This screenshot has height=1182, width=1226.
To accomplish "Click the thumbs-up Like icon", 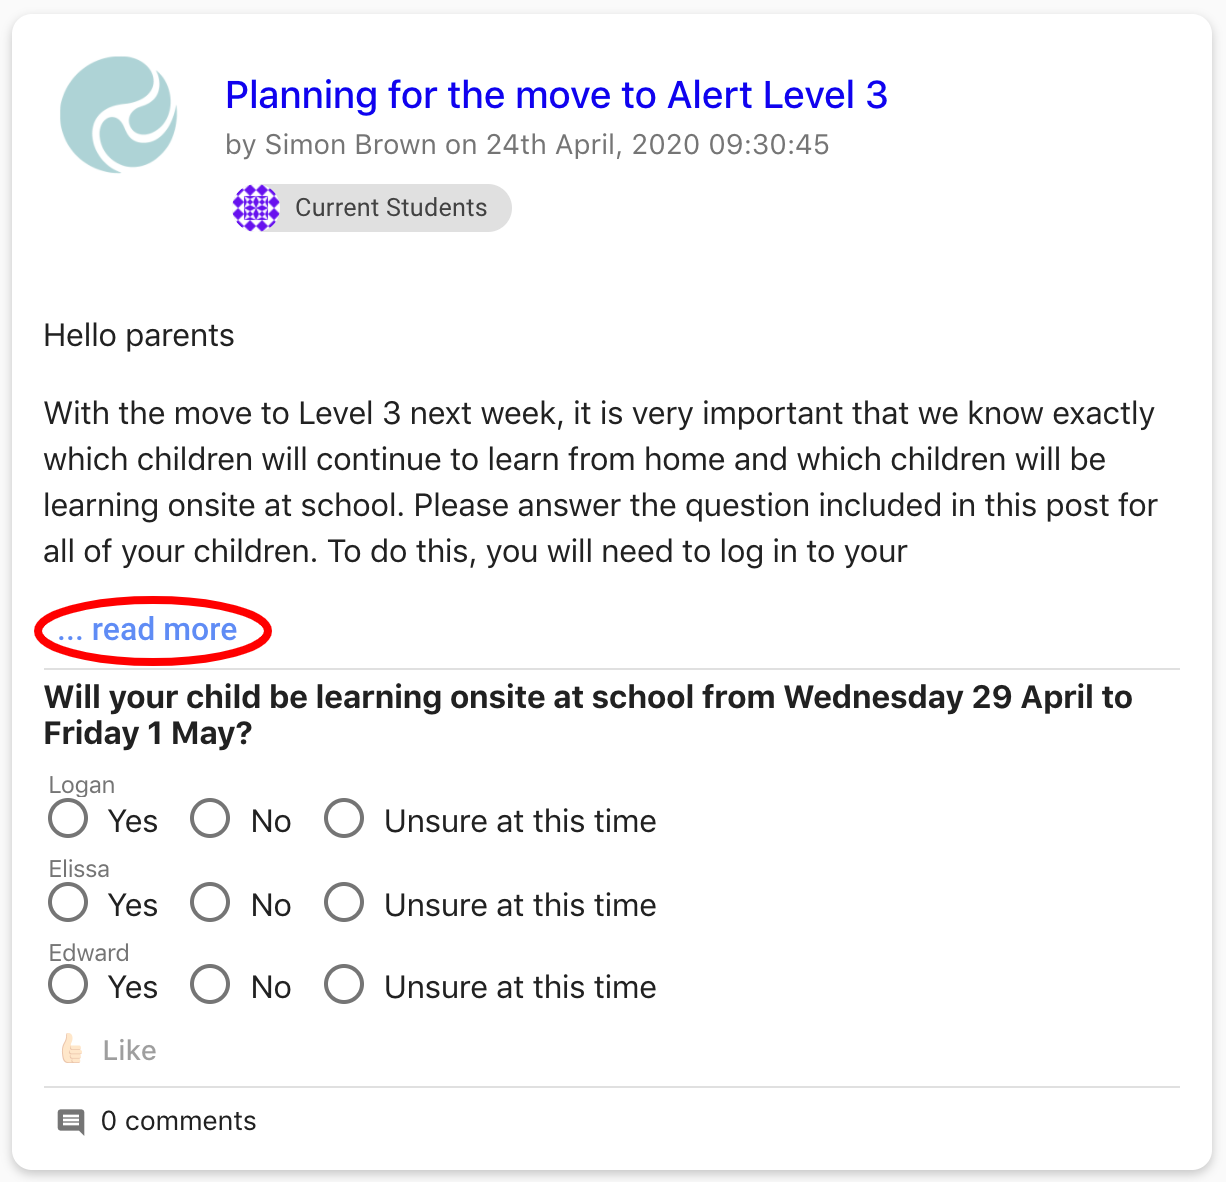I will point(72,1049).
